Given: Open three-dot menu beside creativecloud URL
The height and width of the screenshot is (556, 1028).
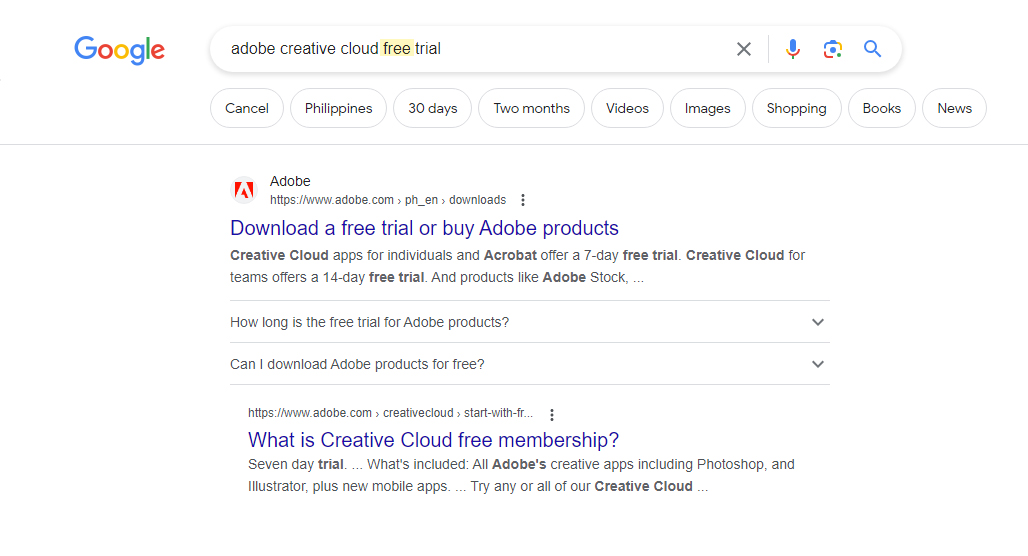Looking at the screenshot, I should coord(552,414).
